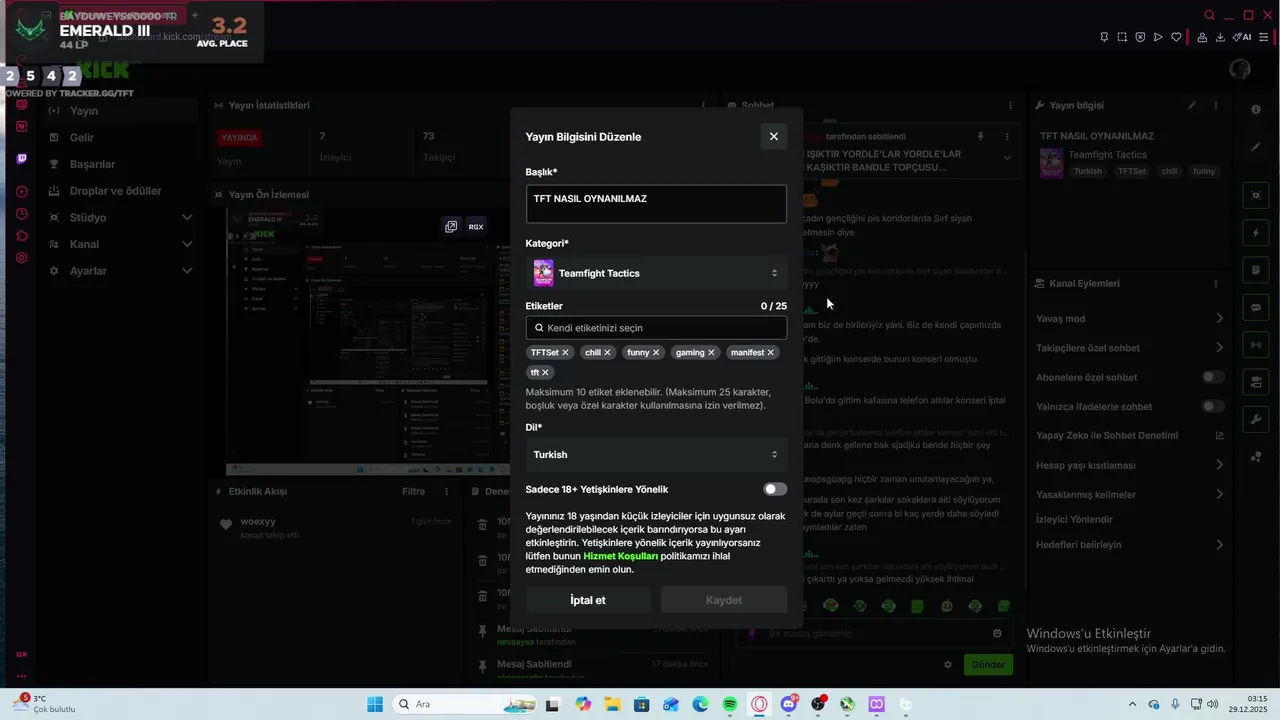This screenshot has height=720, width=1280.
Task: Click the İptal et button
Action: (588, 600)
